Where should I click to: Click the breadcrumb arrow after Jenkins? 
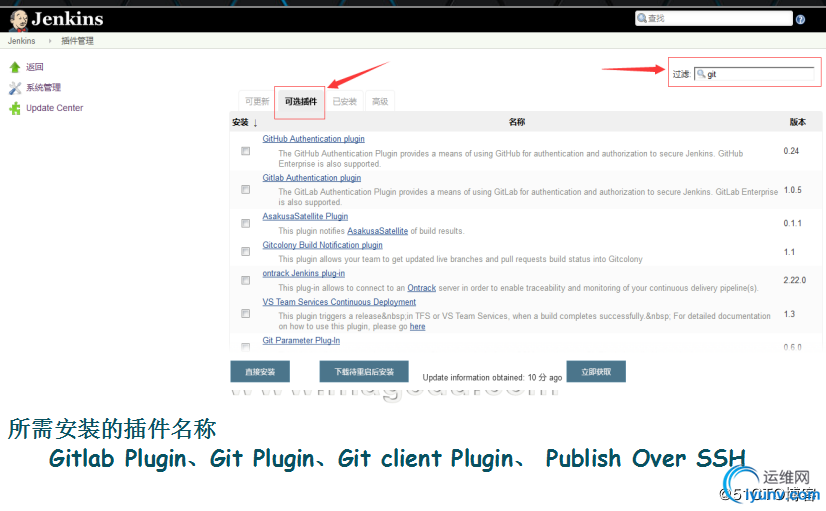click(x=50, y=41)
